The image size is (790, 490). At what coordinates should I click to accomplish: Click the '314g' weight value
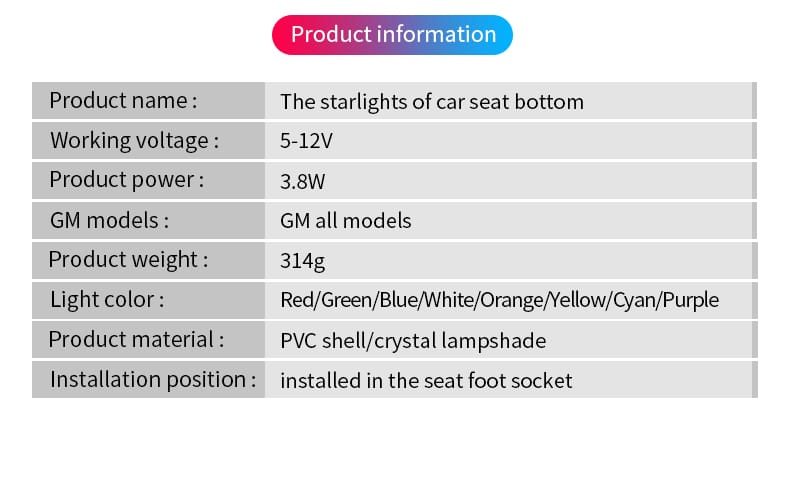tap(303, 262)
